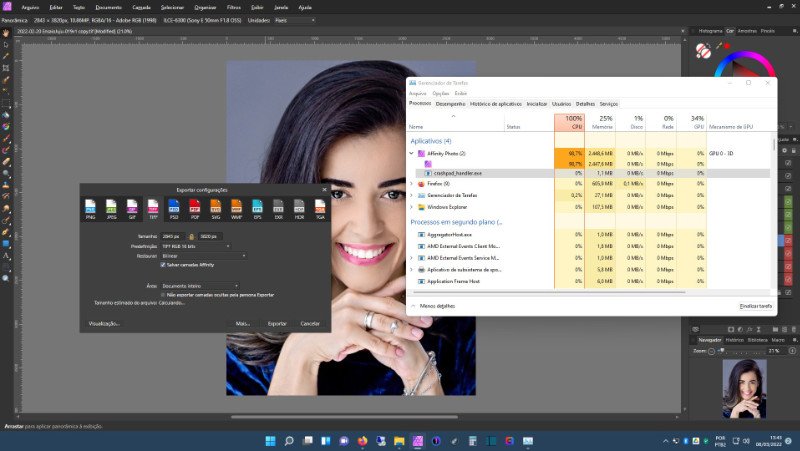The height and width of the screenshot is (451, 800).
Task: Select the PNG export format icon
Action: (x=91, y=208)
